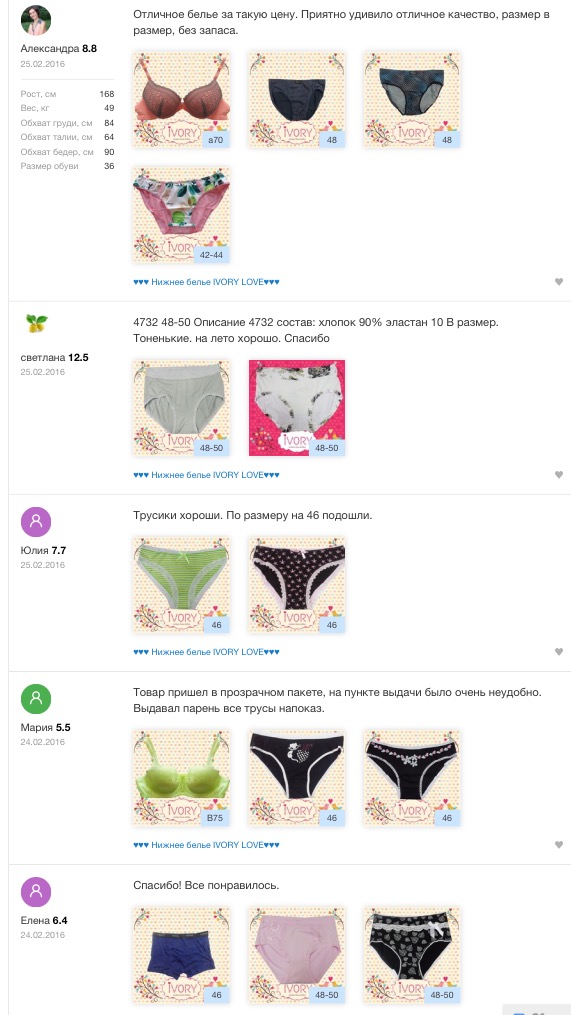This screenshot has width=571, height=1015.
Task: Click the username Александра
Action: click(x=50, y=49)
